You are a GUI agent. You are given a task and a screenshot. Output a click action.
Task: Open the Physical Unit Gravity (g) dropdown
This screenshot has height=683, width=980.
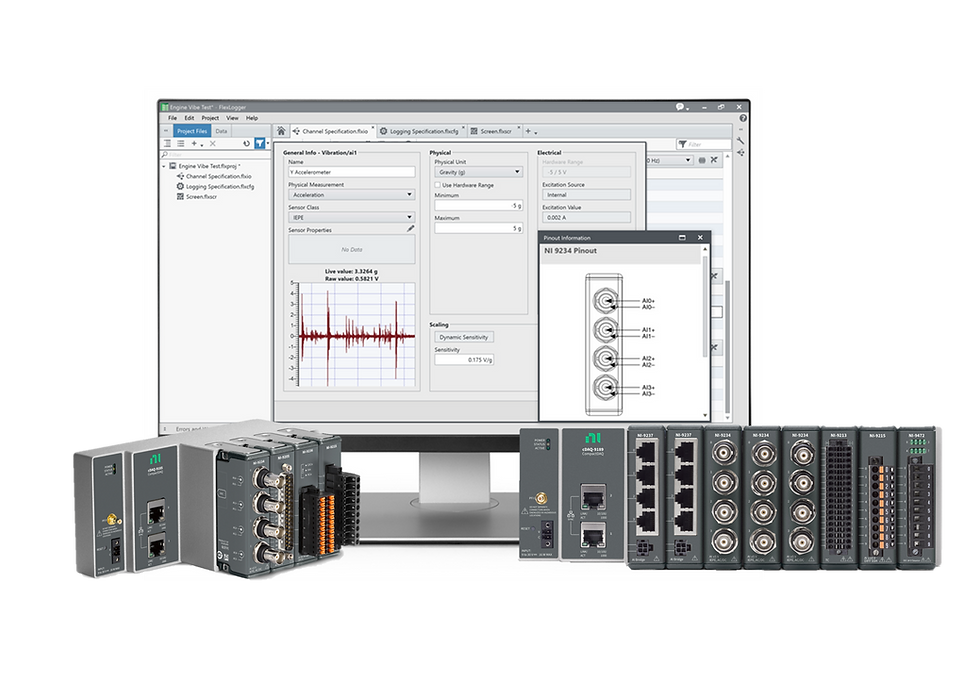478,172
